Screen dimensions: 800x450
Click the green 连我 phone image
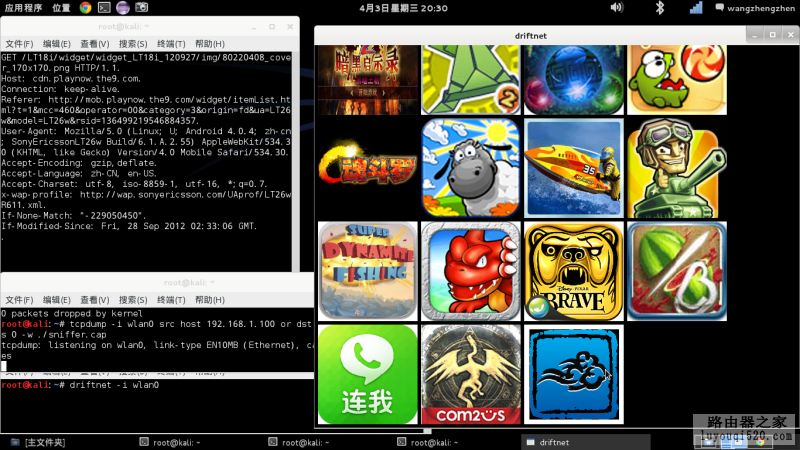click(x=367, y=374)
